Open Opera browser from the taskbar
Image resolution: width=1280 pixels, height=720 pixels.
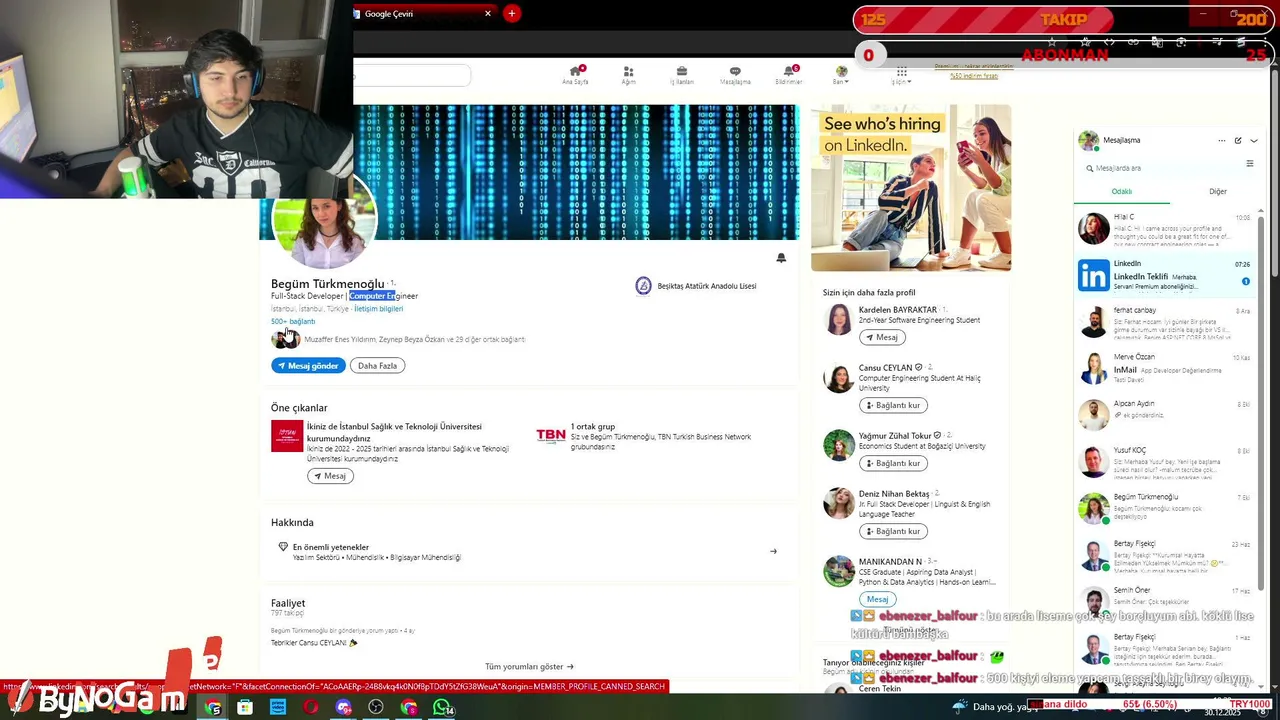[x=311, y=708]
